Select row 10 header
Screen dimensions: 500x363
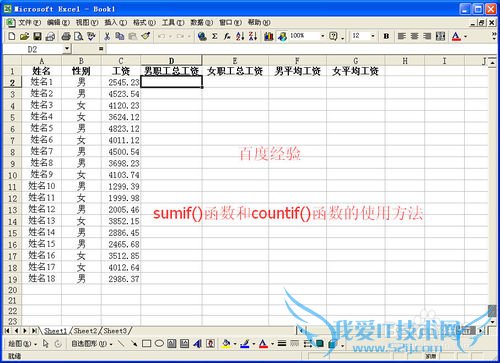pyautogui.click(x=12, y=175)
